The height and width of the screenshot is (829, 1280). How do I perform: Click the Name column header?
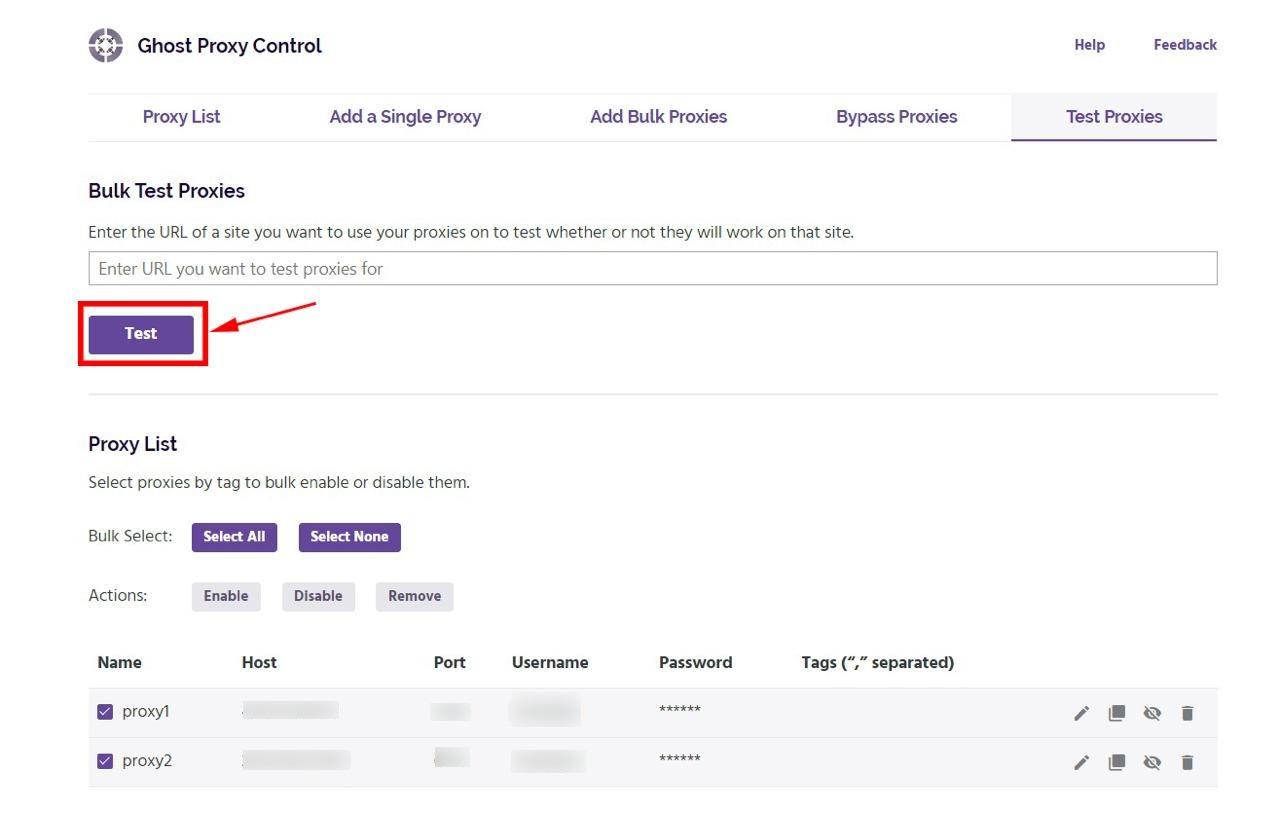119,662
